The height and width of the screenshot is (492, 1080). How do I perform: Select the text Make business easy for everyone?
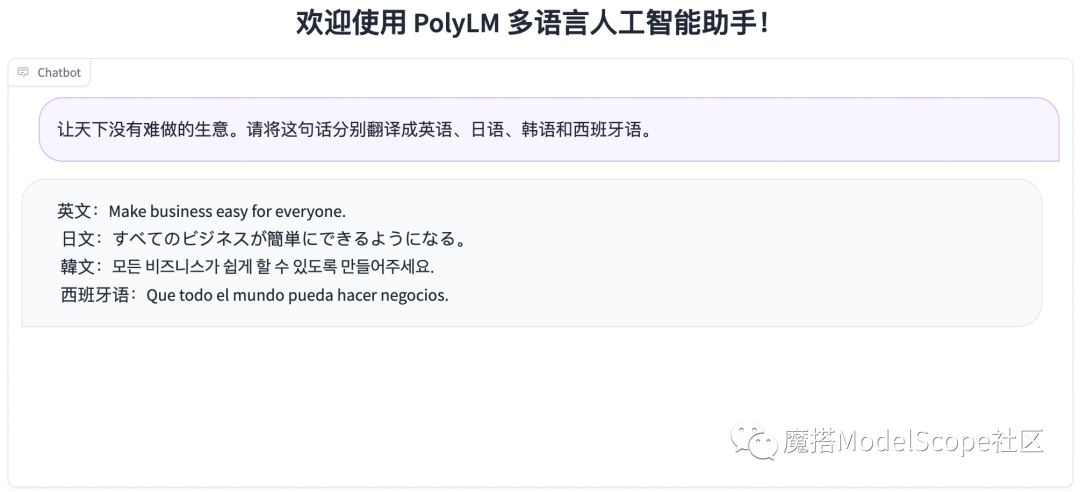point(227,211)
